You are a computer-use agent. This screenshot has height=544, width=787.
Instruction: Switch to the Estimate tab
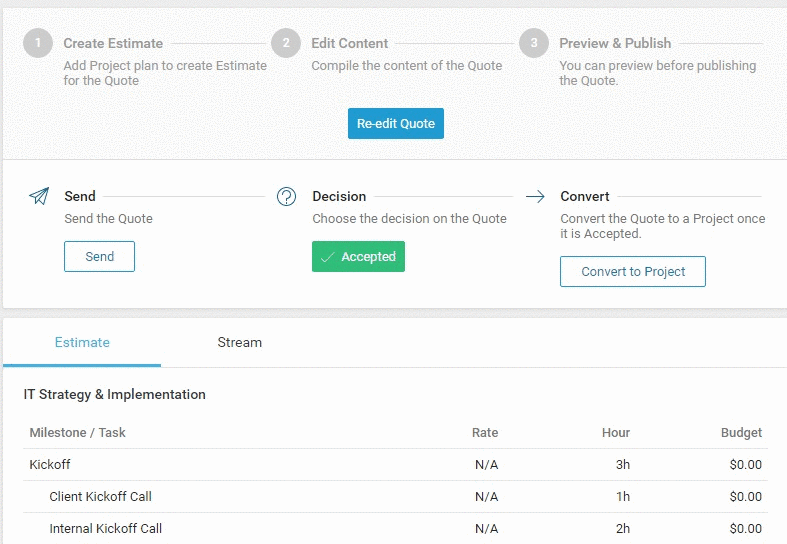(82, 342)
